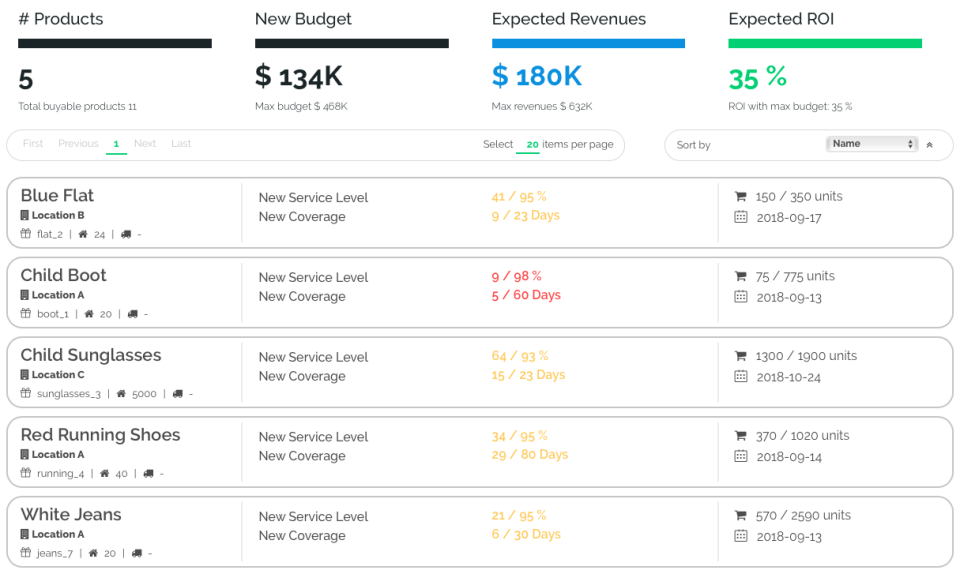This screenshot has width=960, height=574.
Task: Click truck icon in White Jeans row
Action: [137, 553]
